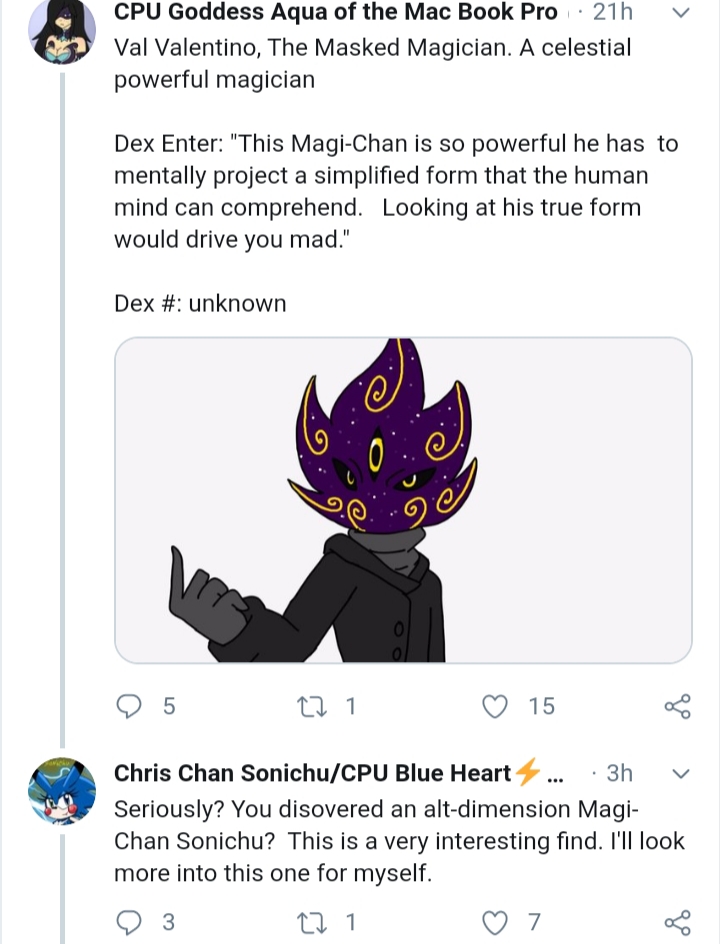Open reply on the Masked Magician tweet
Image resolution: width=720 pixels, height=944 pixels.
(128, 706)
